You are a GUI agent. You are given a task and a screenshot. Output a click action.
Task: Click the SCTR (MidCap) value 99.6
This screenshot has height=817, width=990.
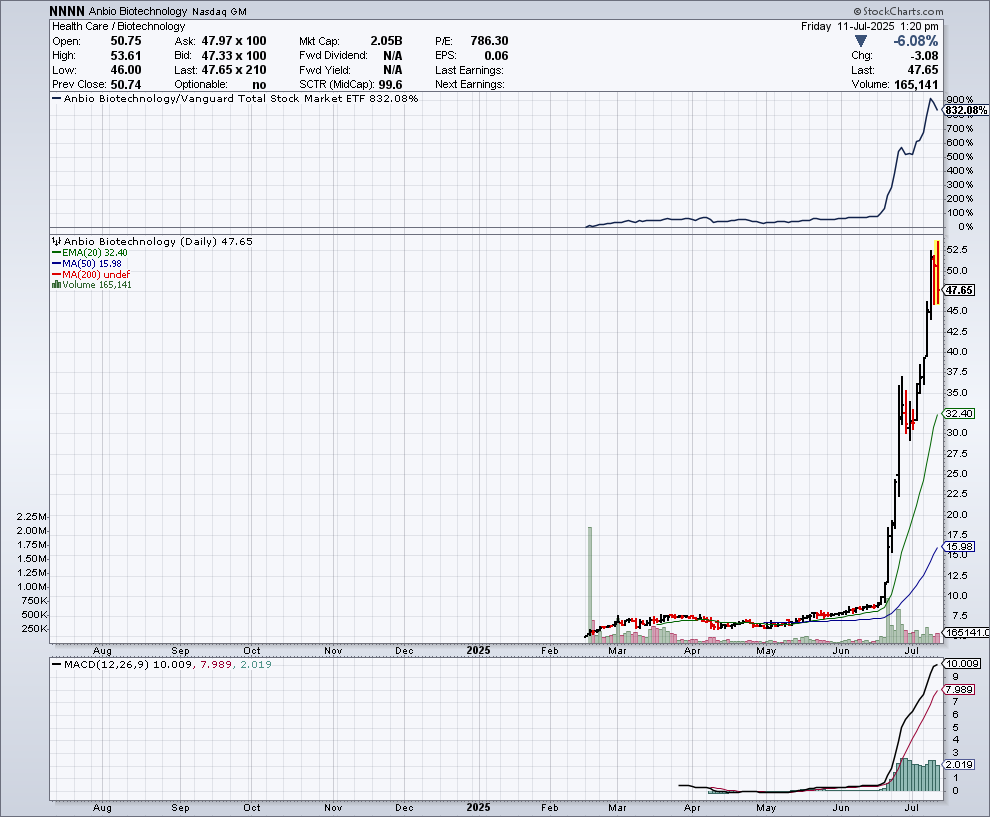(390, 85)
